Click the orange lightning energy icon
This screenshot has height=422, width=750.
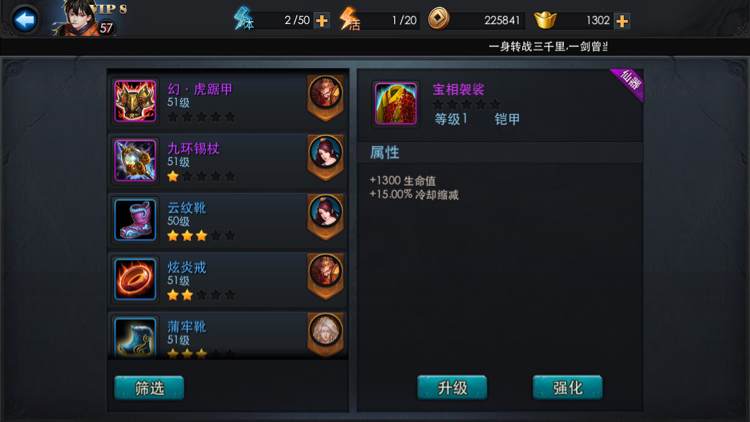349,19
